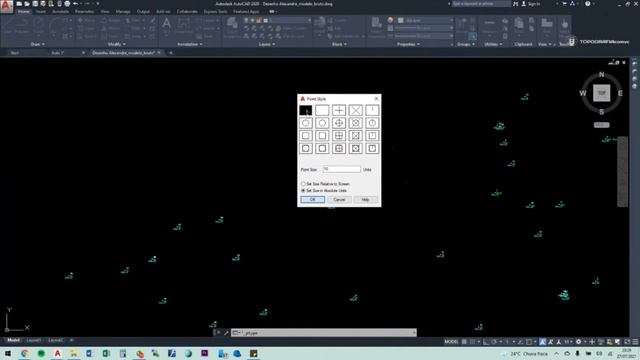The height and width of the screenshot is (360, 640).
Task: Click the command line input
Action: (x=324, y=333)
